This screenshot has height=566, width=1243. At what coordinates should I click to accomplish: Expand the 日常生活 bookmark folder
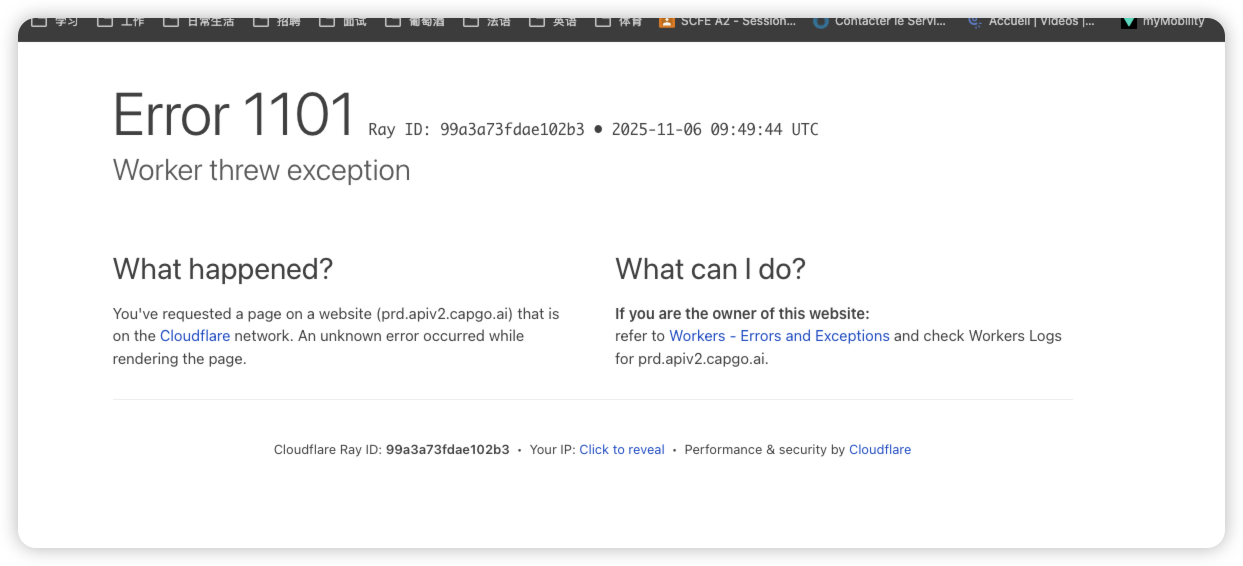[x=198, y=21]
